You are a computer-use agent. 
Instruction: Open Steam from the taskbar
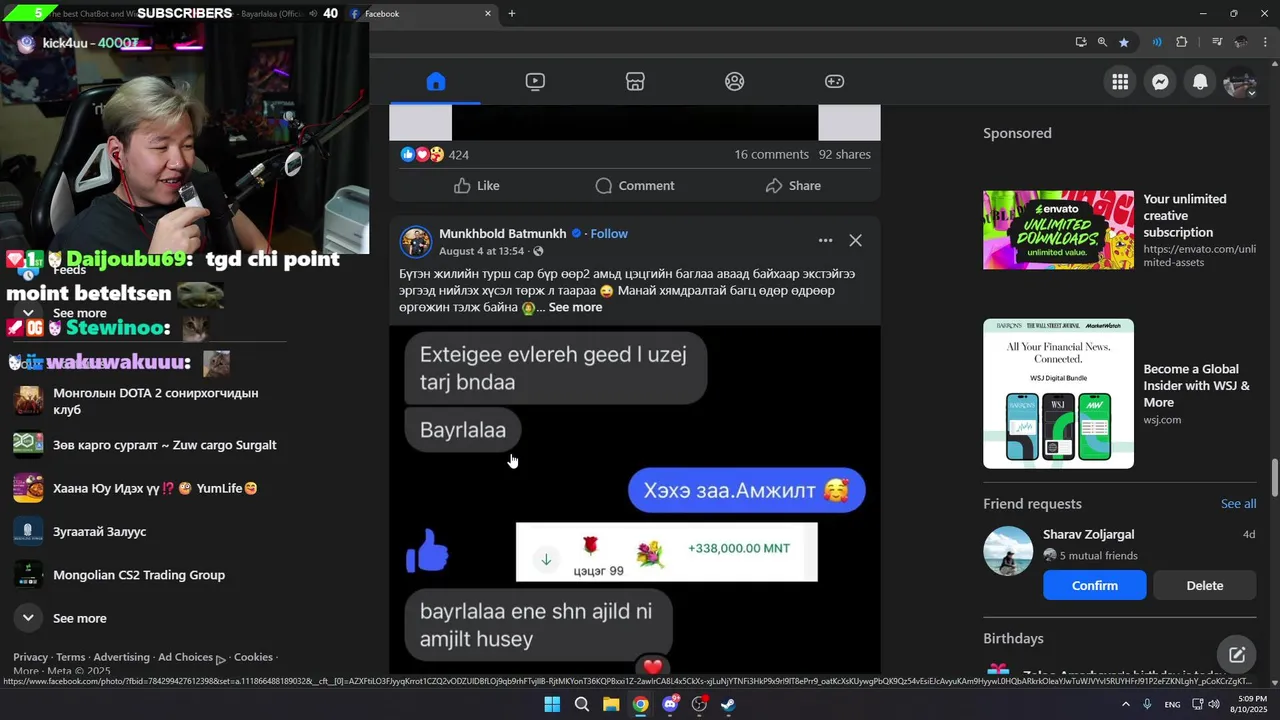tap(728, 704)
